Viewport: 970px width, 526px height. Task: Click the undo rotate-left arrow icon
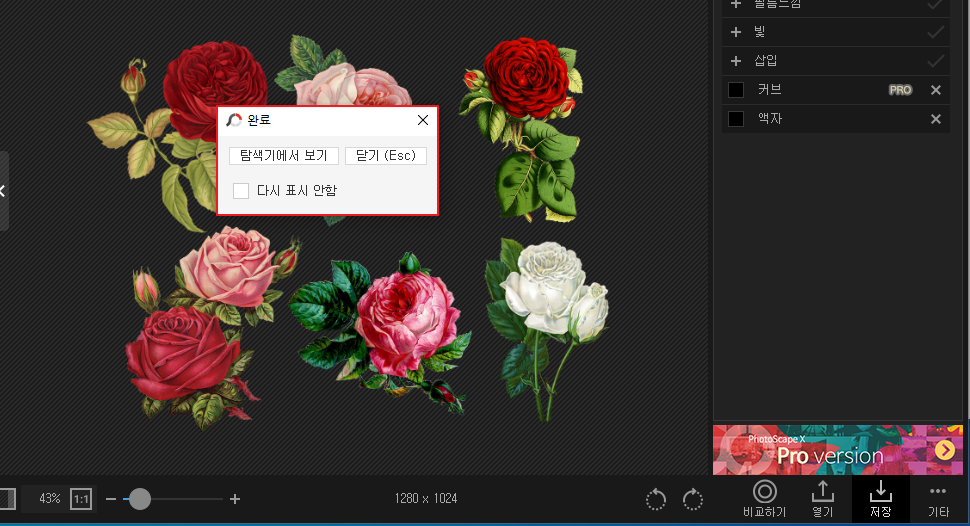click(x=656, y=499)
